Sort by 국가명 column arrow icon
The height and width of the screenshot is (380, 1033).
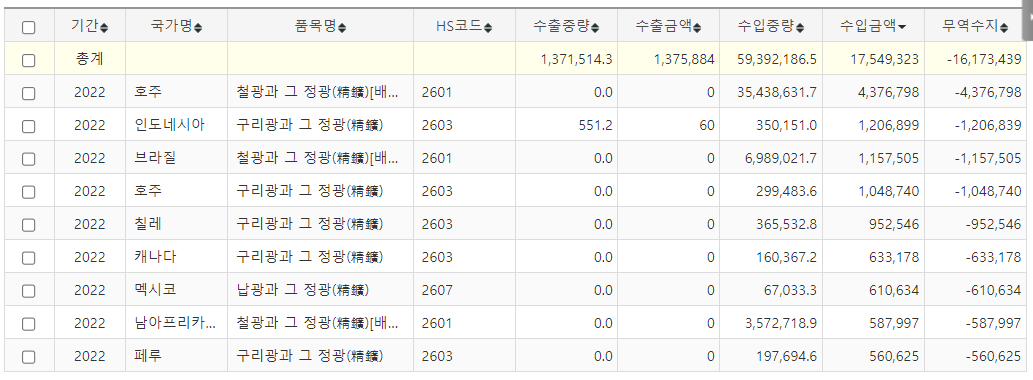(x=199, y=28)
